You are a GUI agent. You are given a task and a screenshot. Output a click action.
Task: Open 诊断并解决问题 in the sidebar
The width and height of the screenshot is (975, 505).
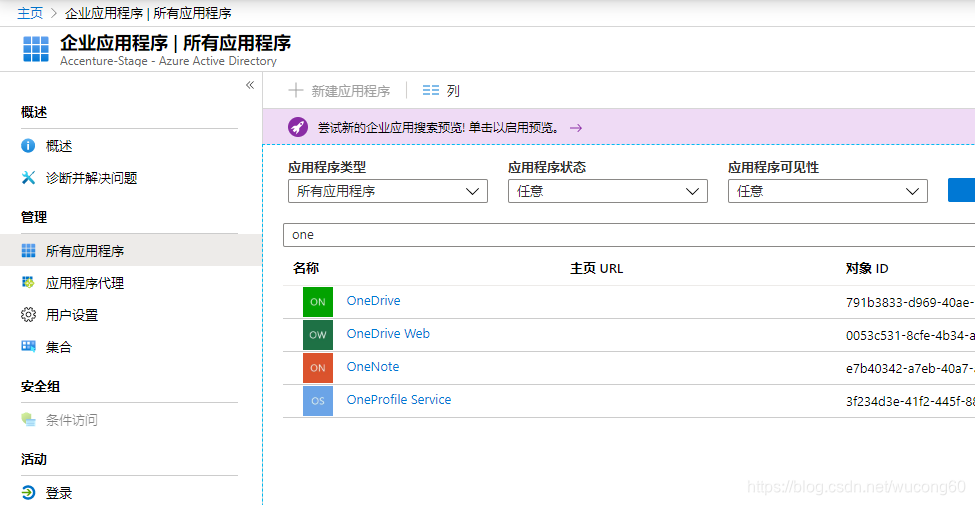click(91, 178)
